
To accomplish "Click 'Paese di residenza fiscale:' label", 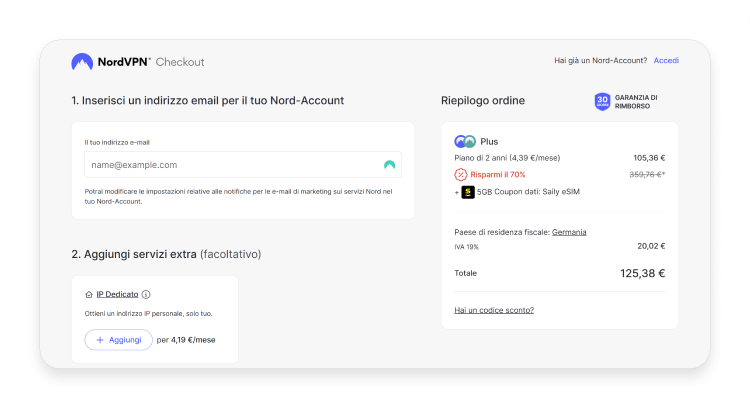I will (502, 232).
